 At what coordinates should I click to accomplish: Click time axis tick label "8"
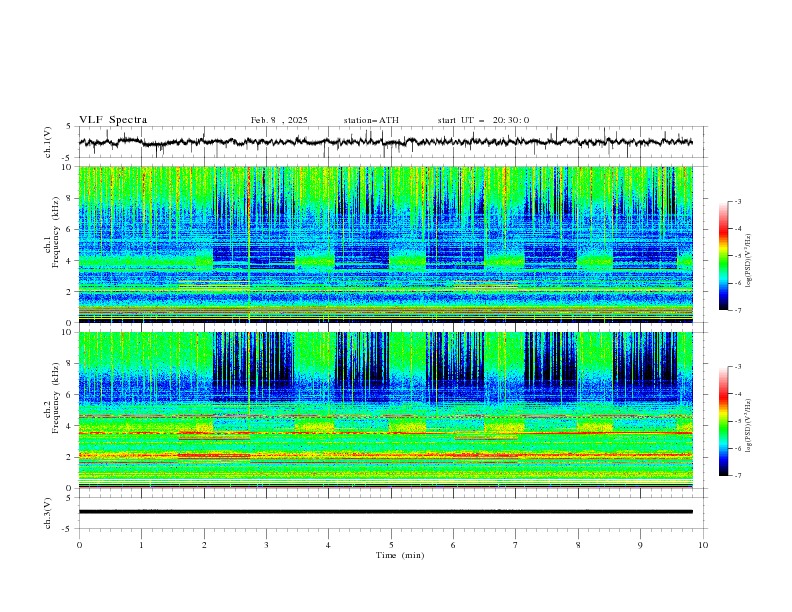coord(578,545)
